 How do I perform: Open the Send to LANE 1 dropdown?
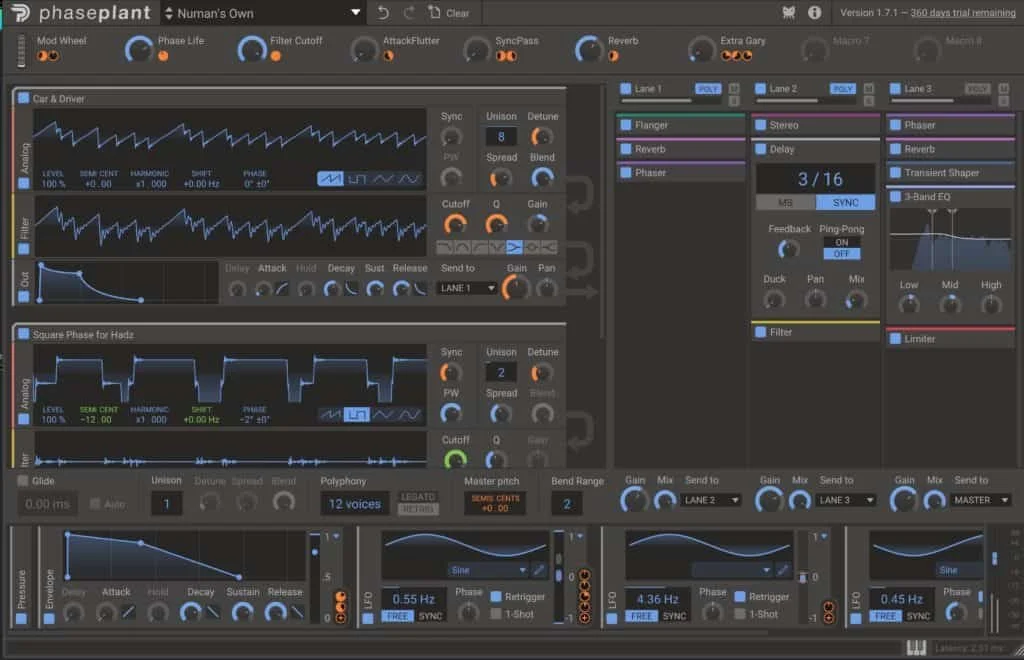click(464, 289)
